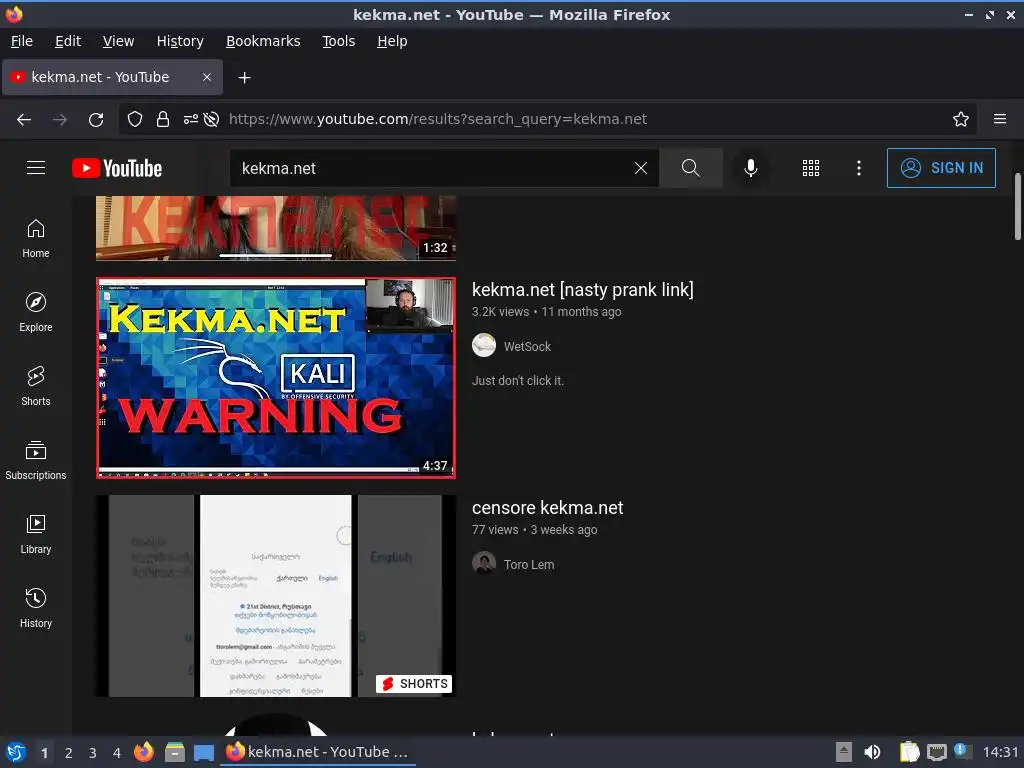Viewport: 1024px width, 768px height.
Task: Click the SIGN IN button
Action: [x=941, y=168]
